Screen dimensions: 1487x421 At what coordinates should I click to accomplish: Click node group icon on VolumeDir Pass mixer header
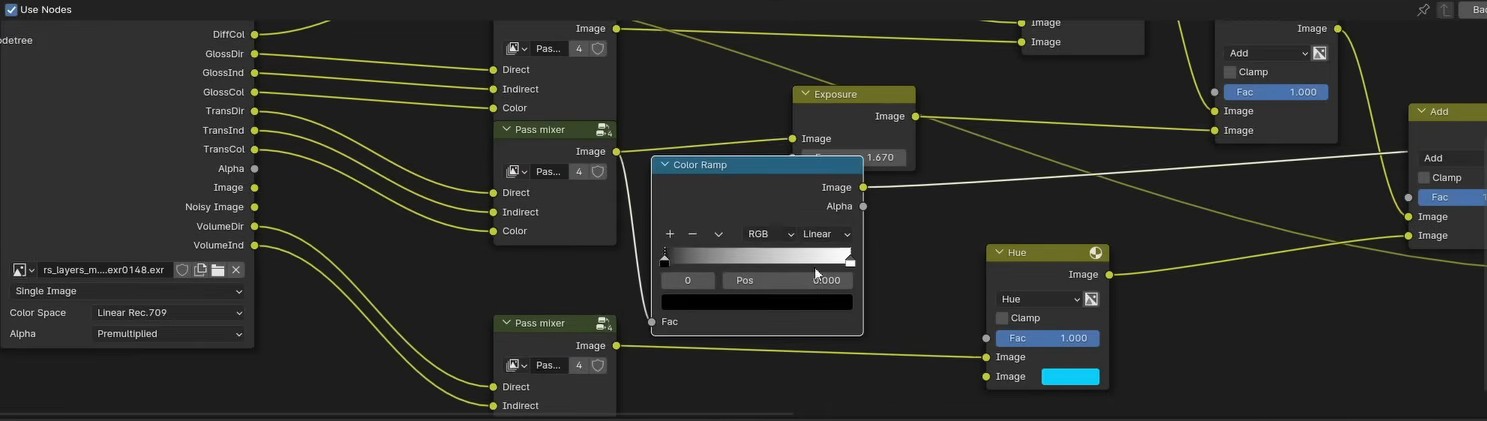tap(603, 324)
